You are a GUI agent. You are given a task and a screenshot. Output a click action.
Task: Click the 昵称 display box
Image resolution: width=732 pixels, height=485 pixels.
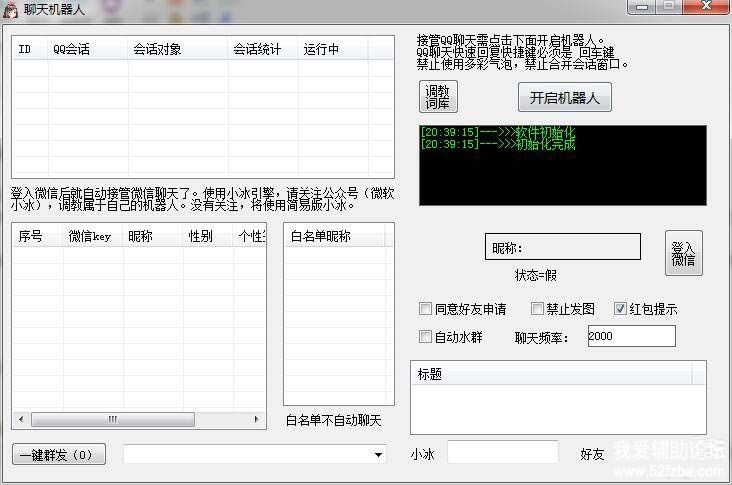pos(562,247)
